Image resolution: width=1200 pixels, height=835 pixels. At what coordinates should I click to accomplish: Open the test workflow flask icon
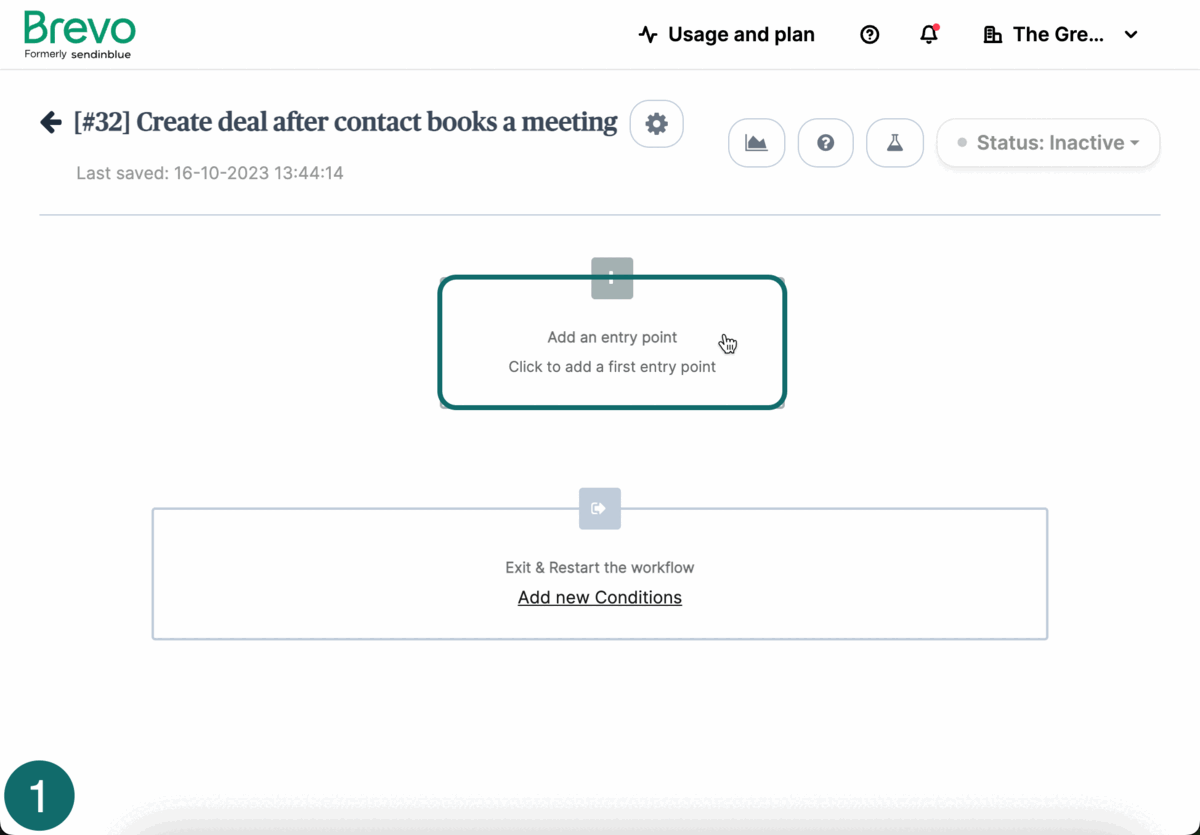pyautogui.click(x=895, y=143)
